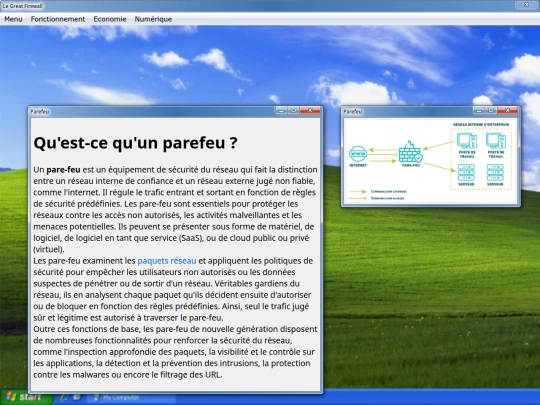
Task: Open the Fonctionnement menu
Action: pos(58,19)
